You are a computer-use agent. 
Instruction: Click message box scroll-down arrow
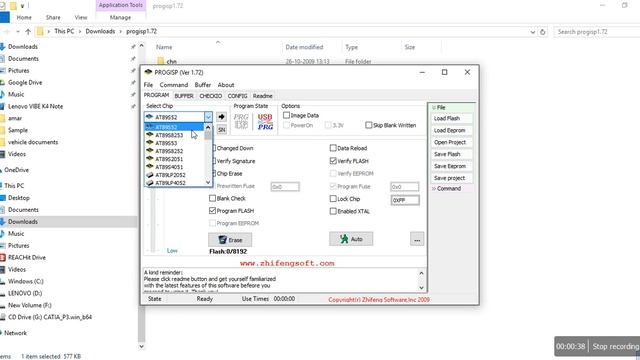coord(421,288)
